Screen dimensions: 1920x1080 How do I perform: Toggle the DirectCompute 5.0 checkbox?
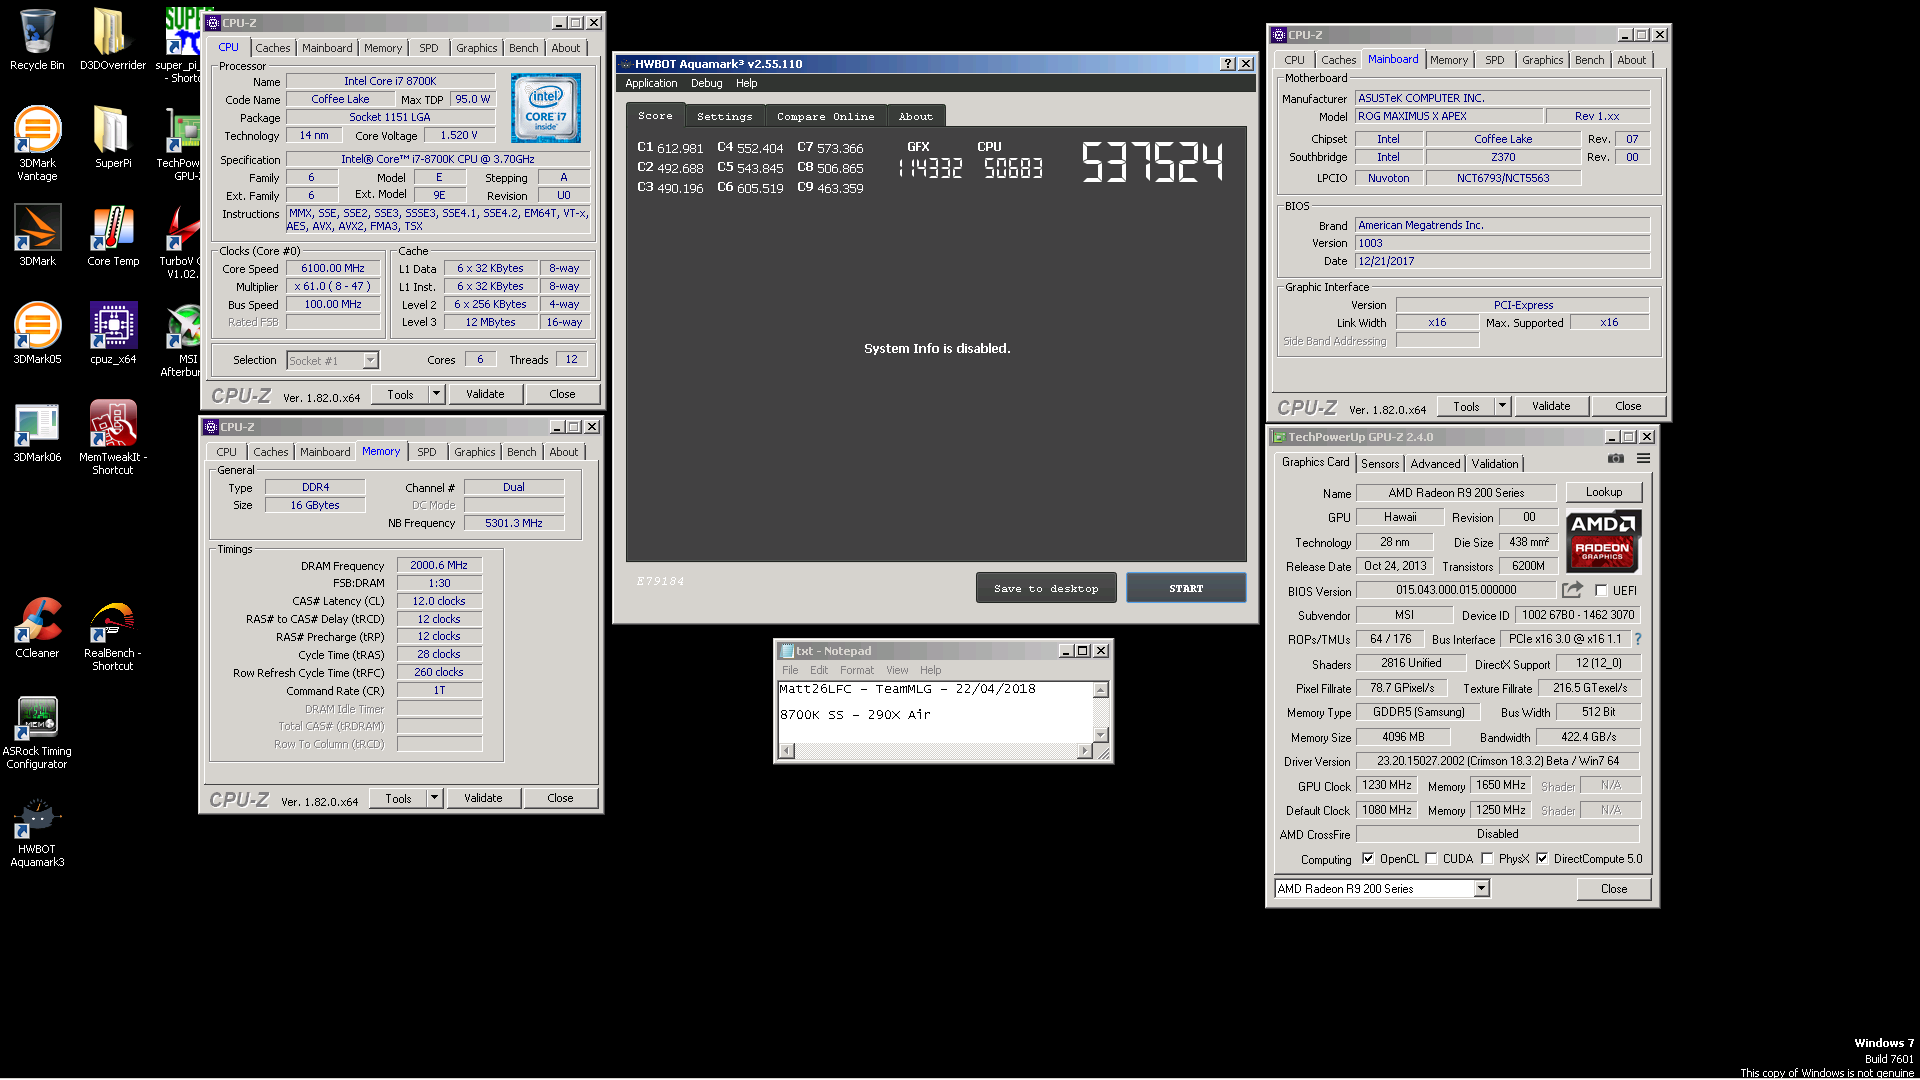1542,859
